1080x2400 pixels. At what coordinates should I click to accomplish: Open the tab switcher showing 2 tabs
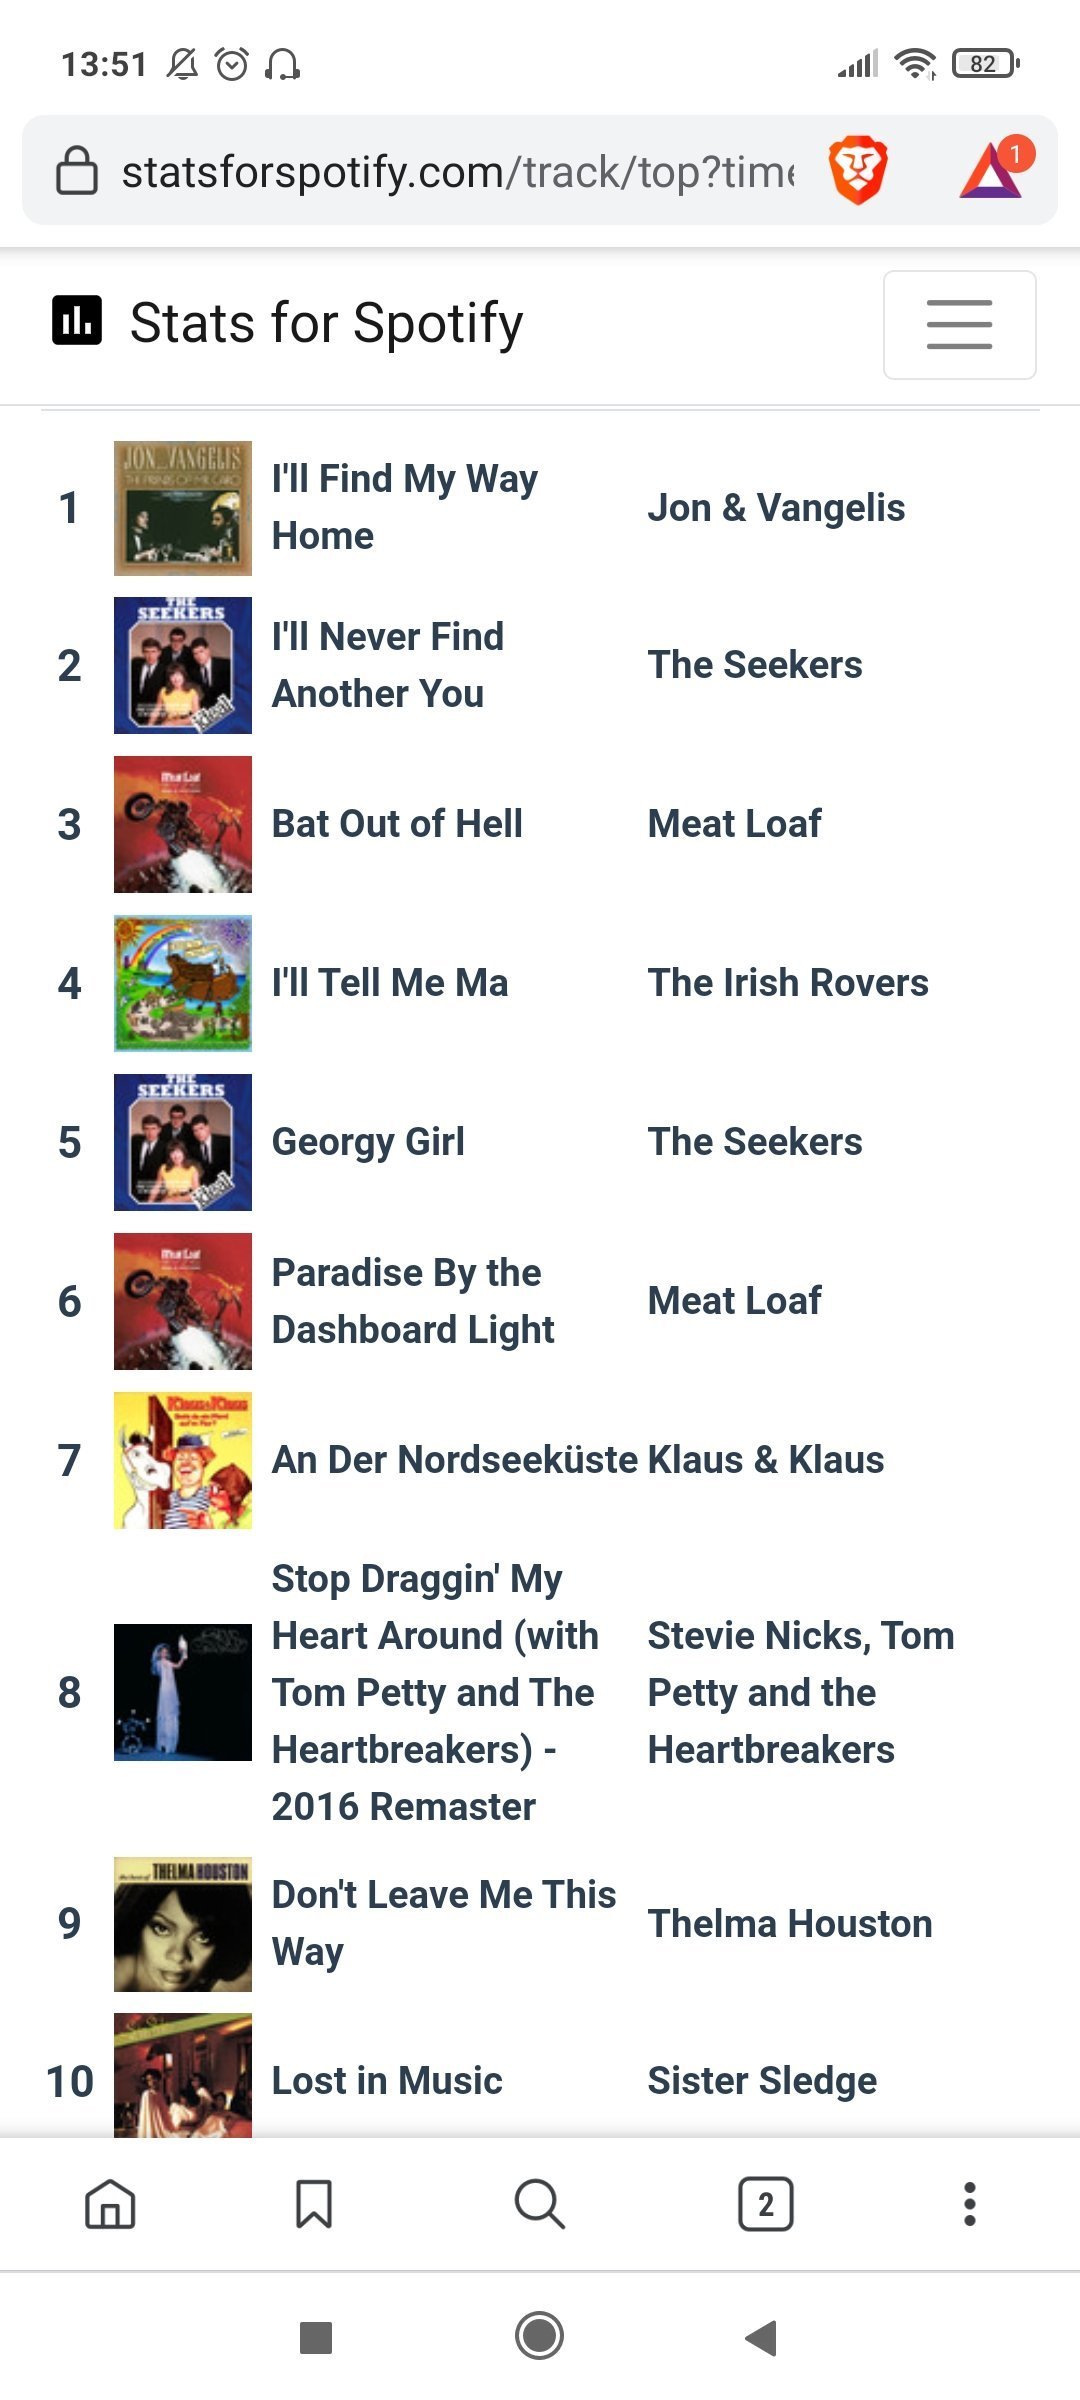pos(766,2204)
